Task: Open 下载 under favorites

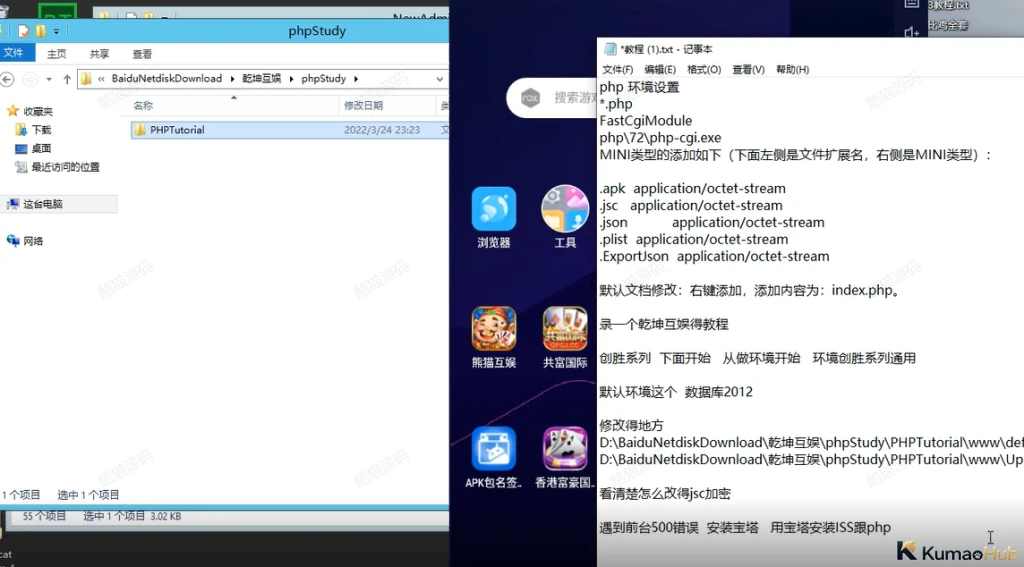Action: point(40,130)
